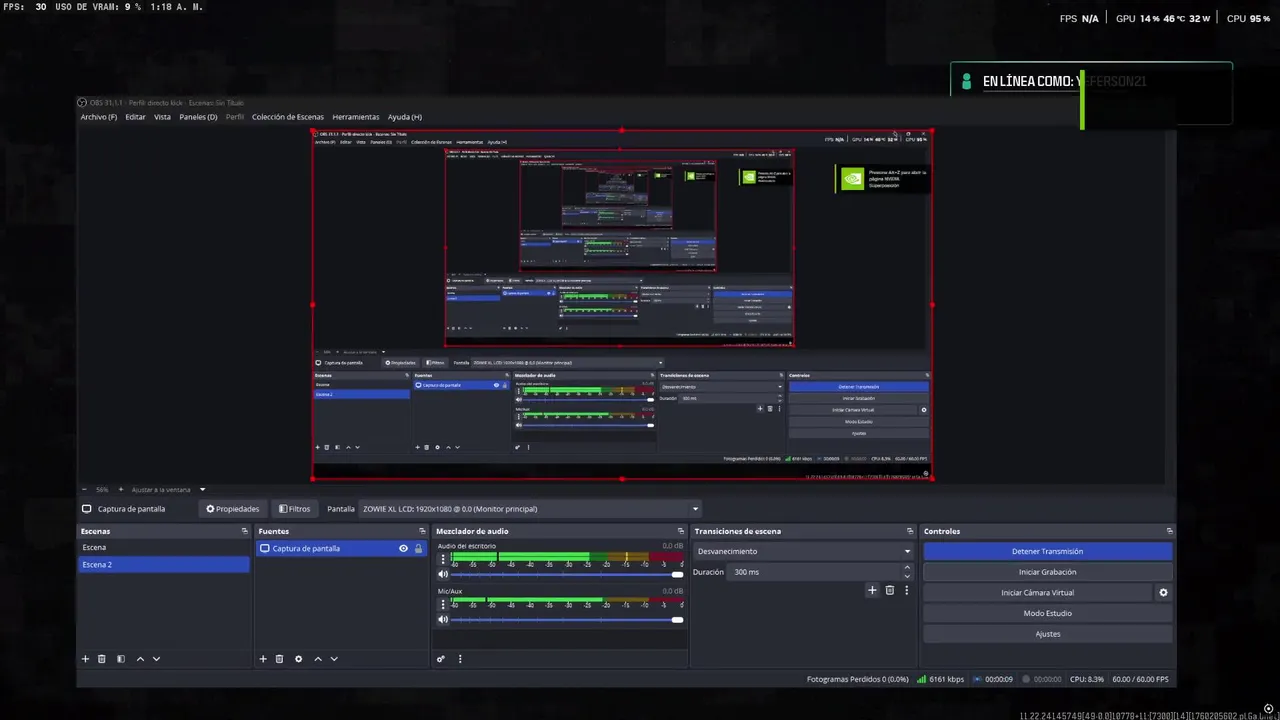
Task: Open transition properties three-dot menu
Action: click(x=907, y=590)
